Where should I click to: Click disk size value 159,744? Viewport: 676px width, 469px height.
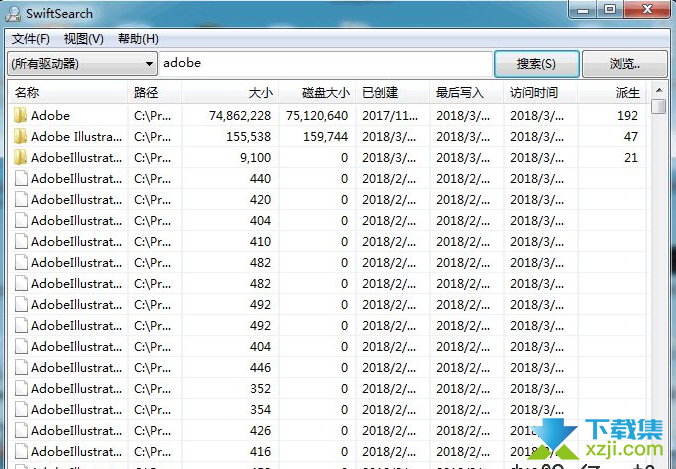click(x=325, y=137)
